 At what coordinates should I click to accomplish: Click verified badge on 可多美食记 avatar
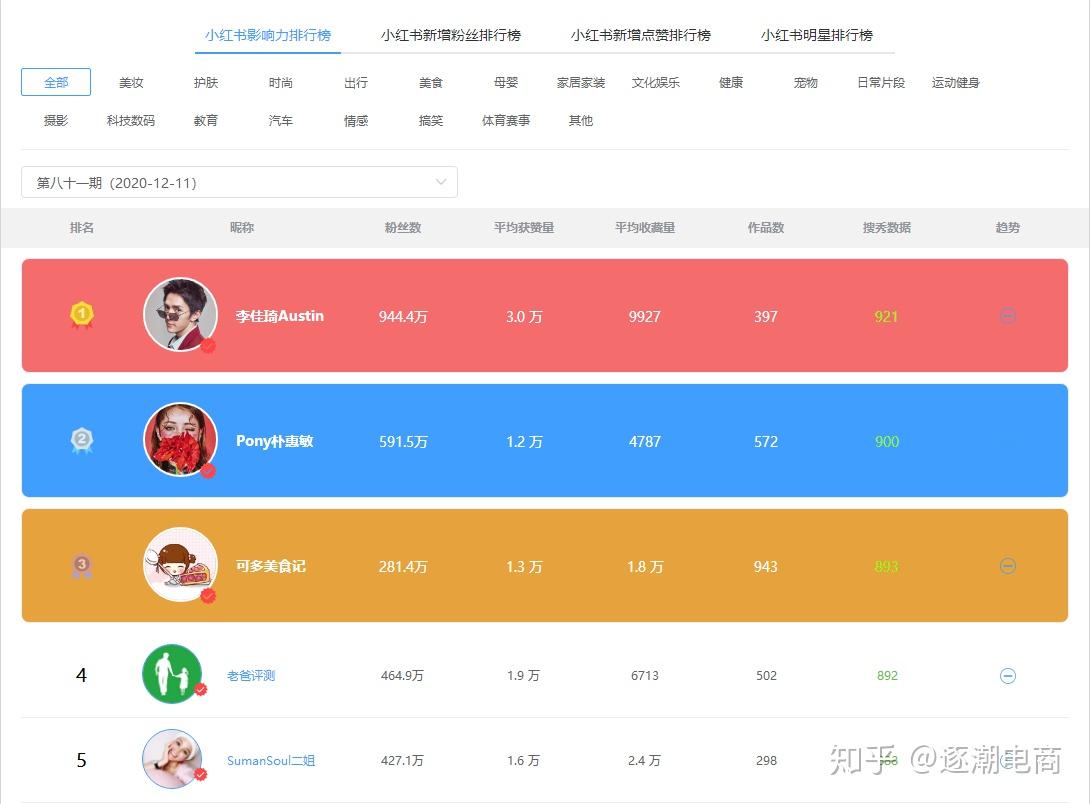click(x=208, y=596)
